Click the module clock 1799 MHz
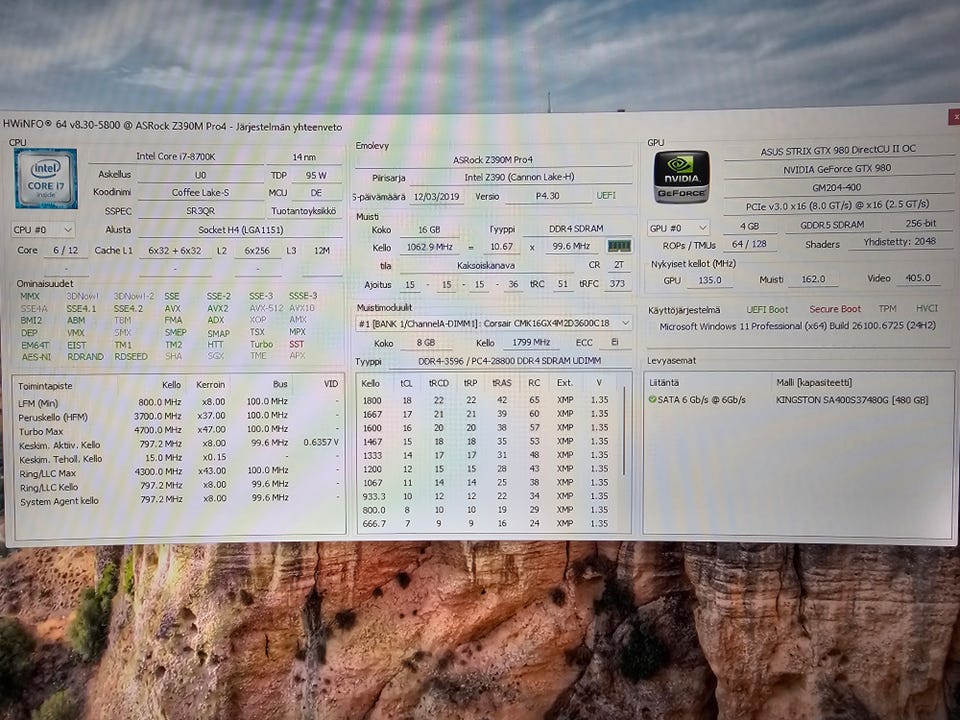Image resolution: width=960 pixels, height=720 pixels. pyautogui.click(x=531, y=343)
